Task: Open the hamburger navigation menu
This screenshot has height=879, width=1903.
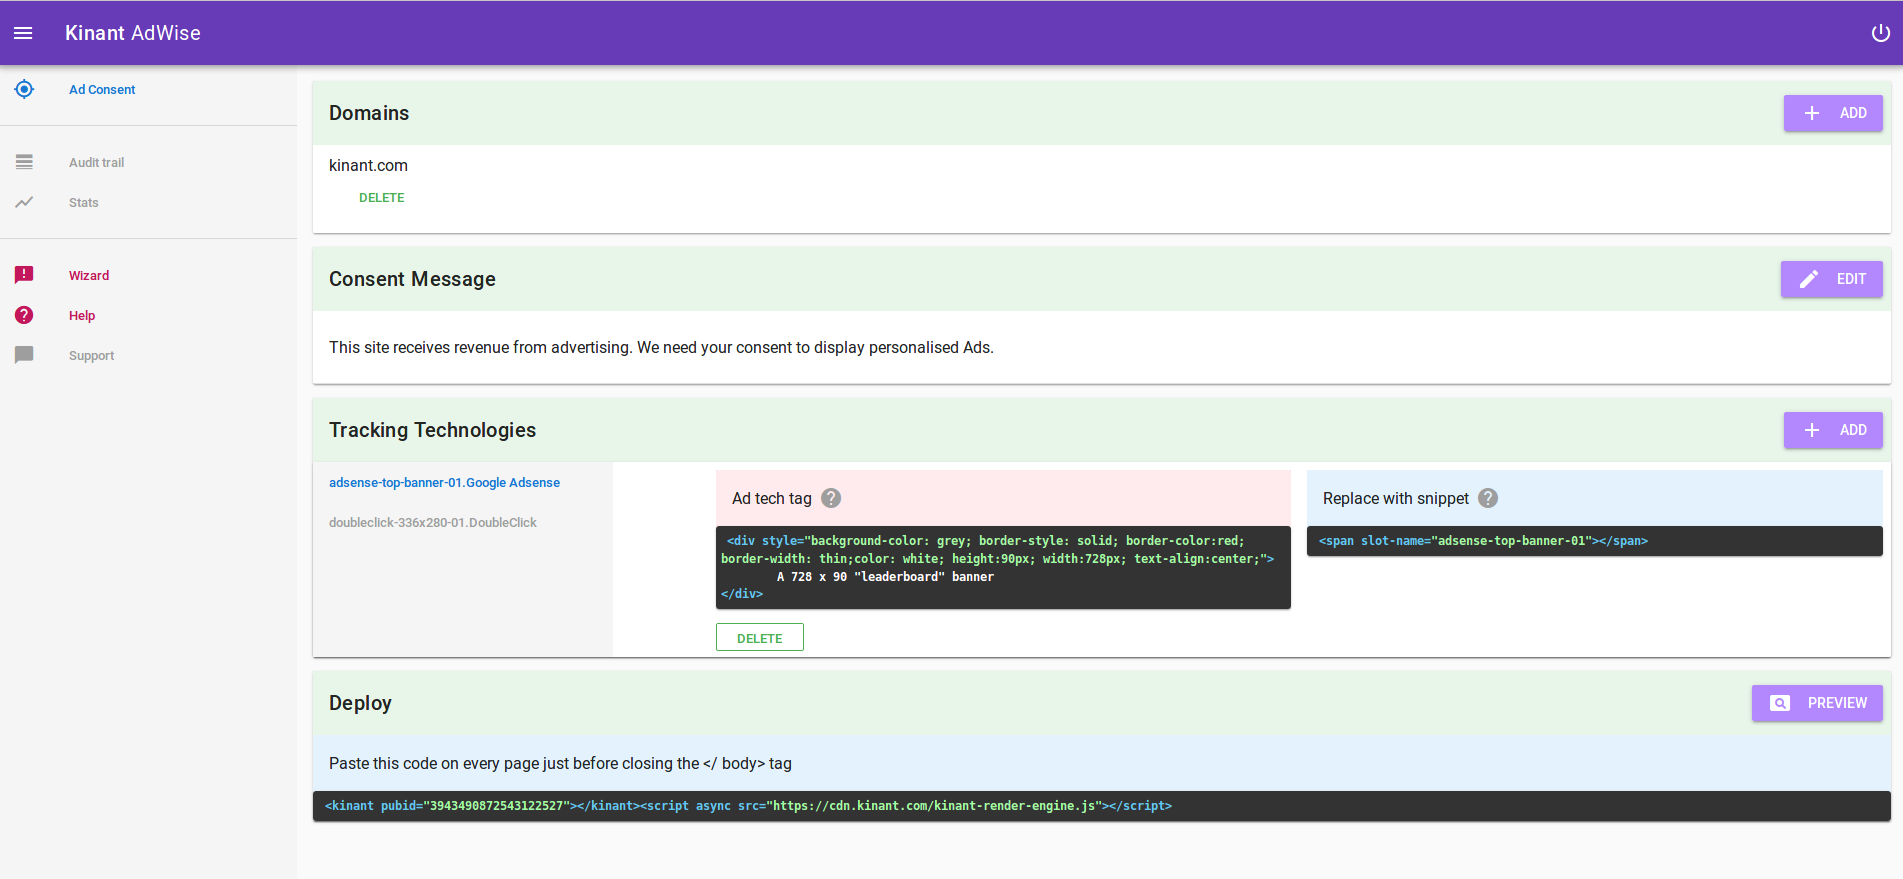Action: [23, 33]
